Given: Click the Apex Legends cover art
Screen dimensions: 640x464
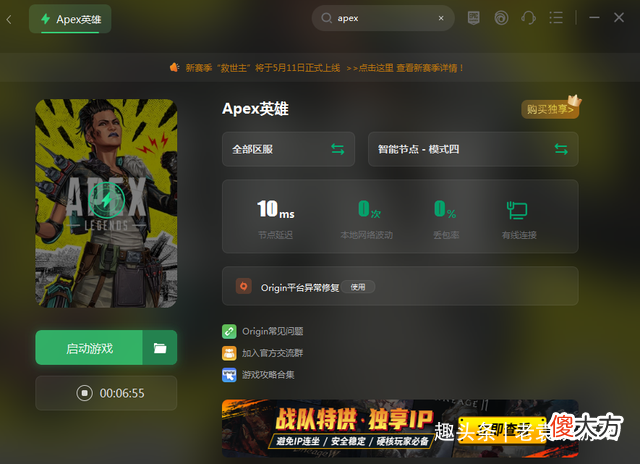Looking at the screenshot, I should click(106, 203).
